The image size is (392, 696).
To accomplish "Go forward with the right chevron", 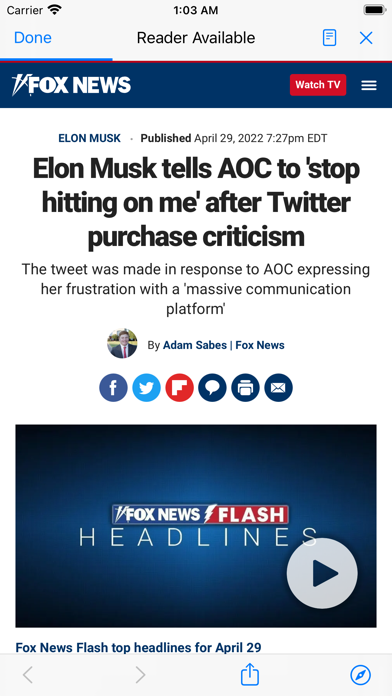I will 140,675.
